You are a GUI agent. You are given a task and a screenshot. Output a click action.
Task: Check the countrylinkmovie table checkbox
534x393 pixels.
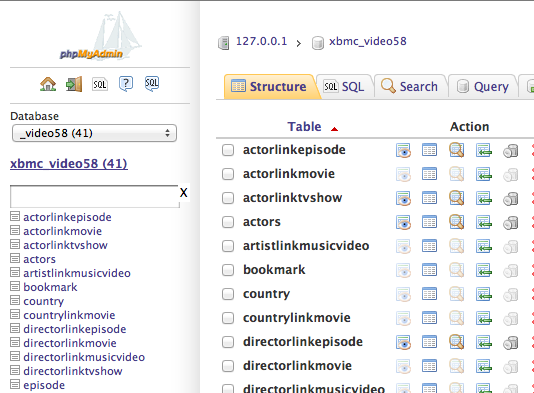click(x=228, y=318)
